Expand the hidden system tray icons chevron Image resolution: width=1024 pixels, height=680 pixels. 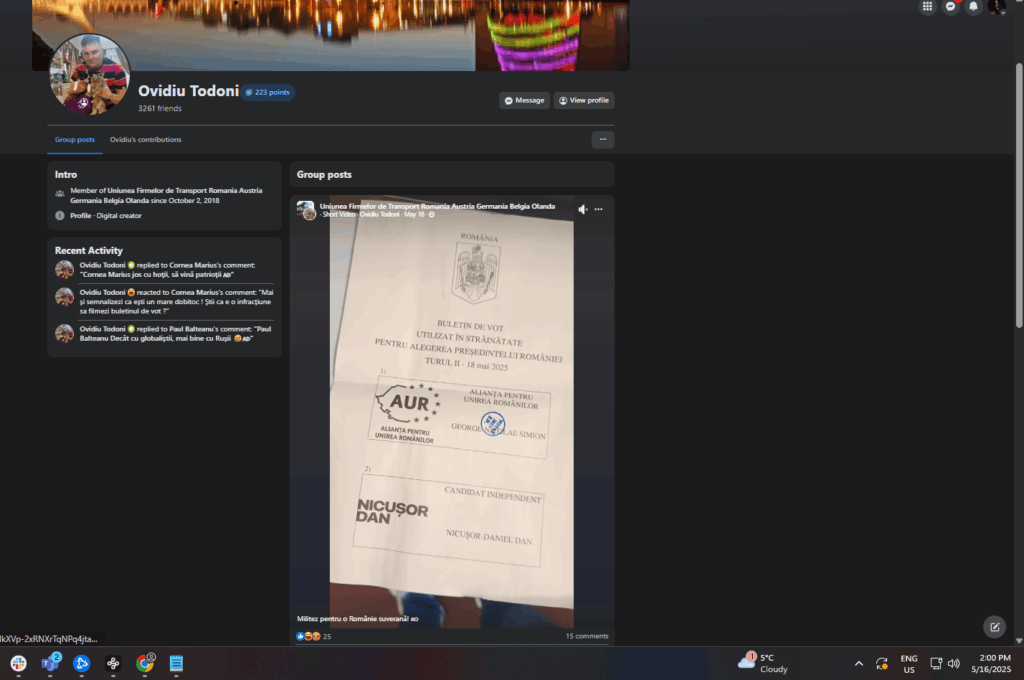[x=859, y=664]
